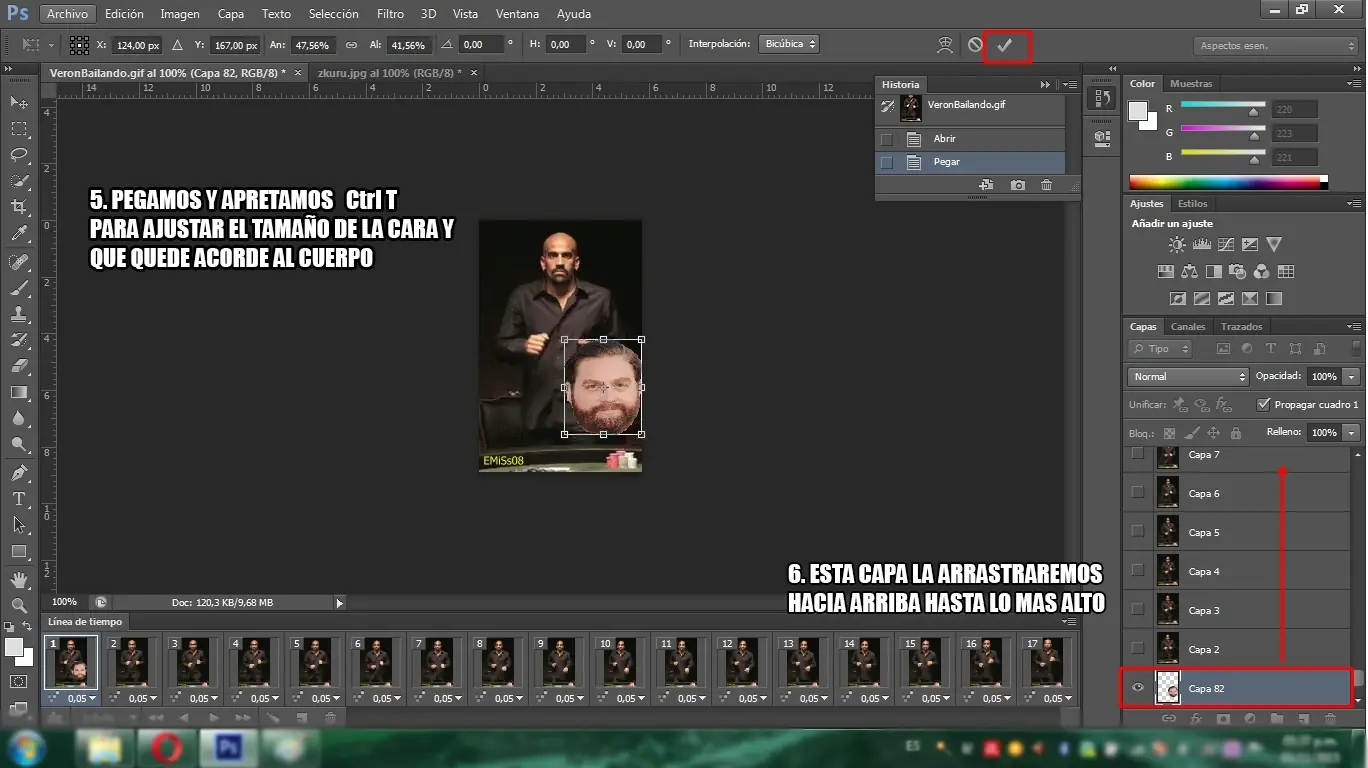Screen dimensions: 1368x768
Task: Create new snapshot in Historia panel
Action: (x=1017, y=185)
